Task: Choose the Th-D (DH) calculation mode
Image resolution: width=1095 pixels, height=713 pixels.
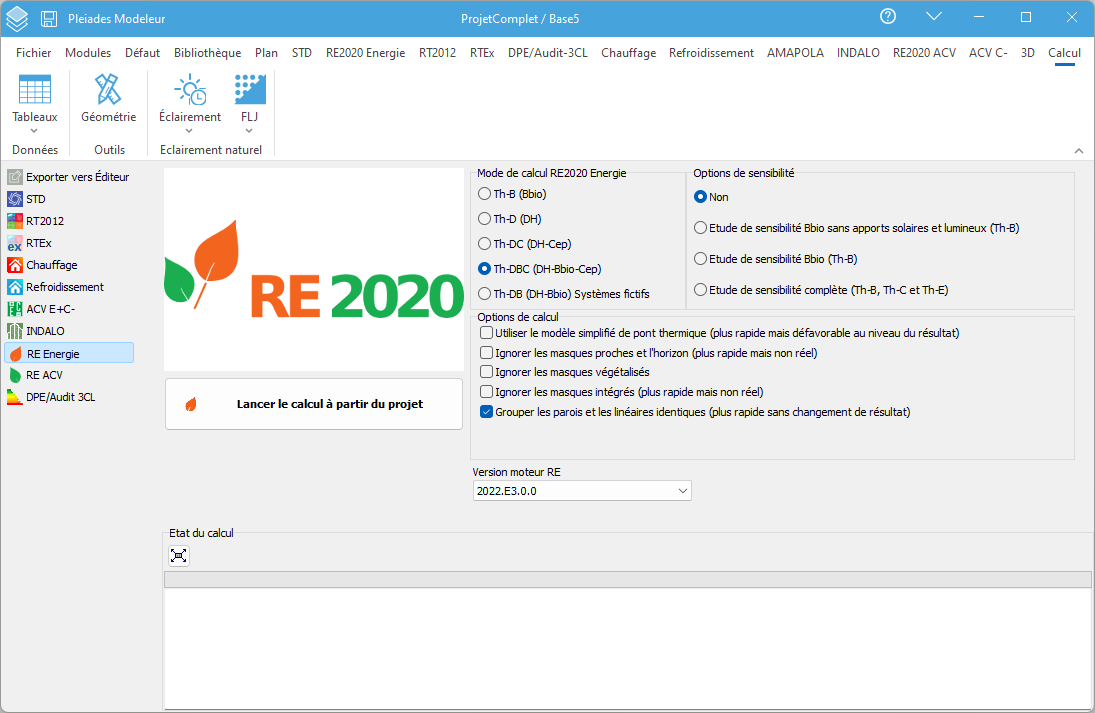Action: click(x=510, y=219)
